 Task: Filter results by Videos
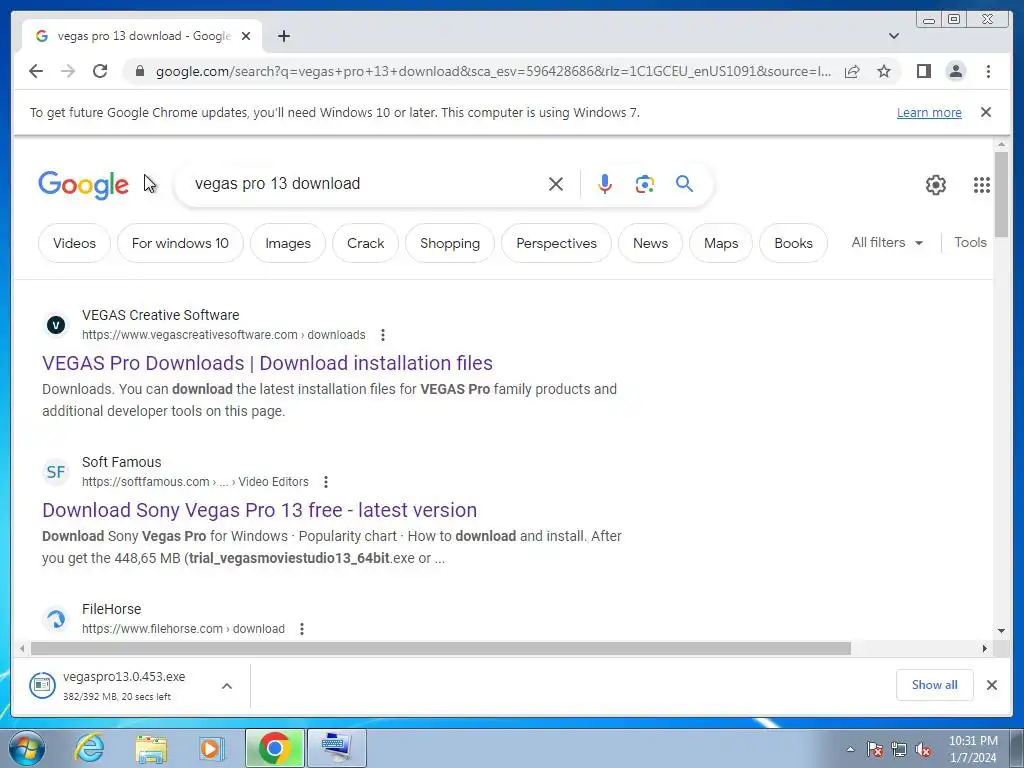[x=74, y=243]
